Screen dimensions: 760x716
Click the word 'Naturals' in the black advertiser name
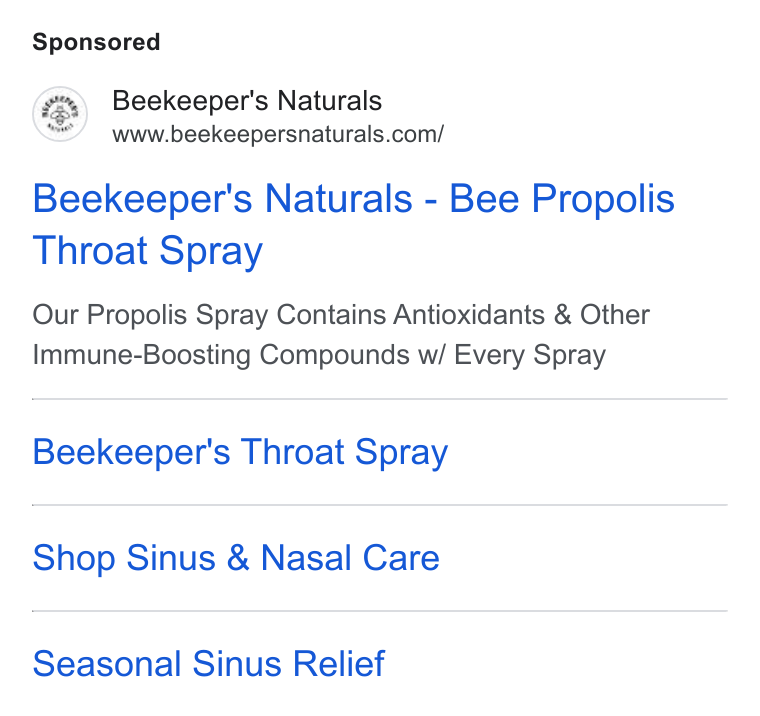(330, 101)
